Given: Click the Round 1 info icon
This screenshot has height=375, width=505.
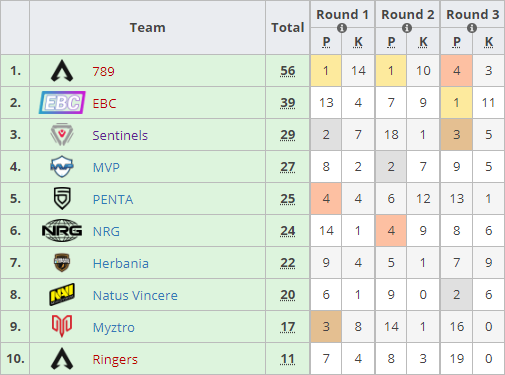Looking at the screenshot, I should [342, 28].
